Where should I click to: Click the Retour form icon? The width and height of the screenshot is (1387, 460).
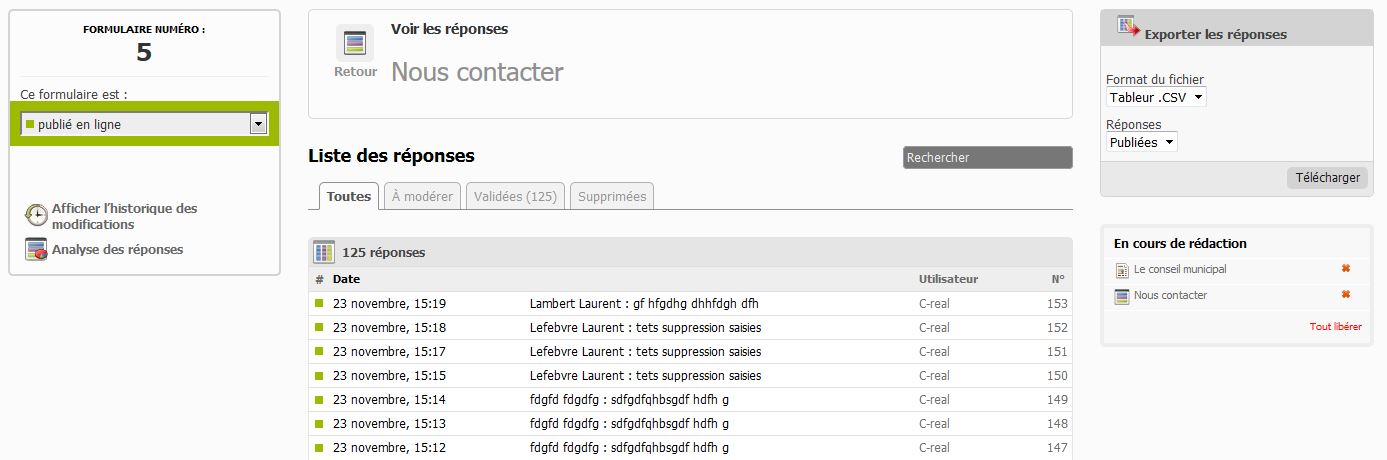click(x=355, y=43)
